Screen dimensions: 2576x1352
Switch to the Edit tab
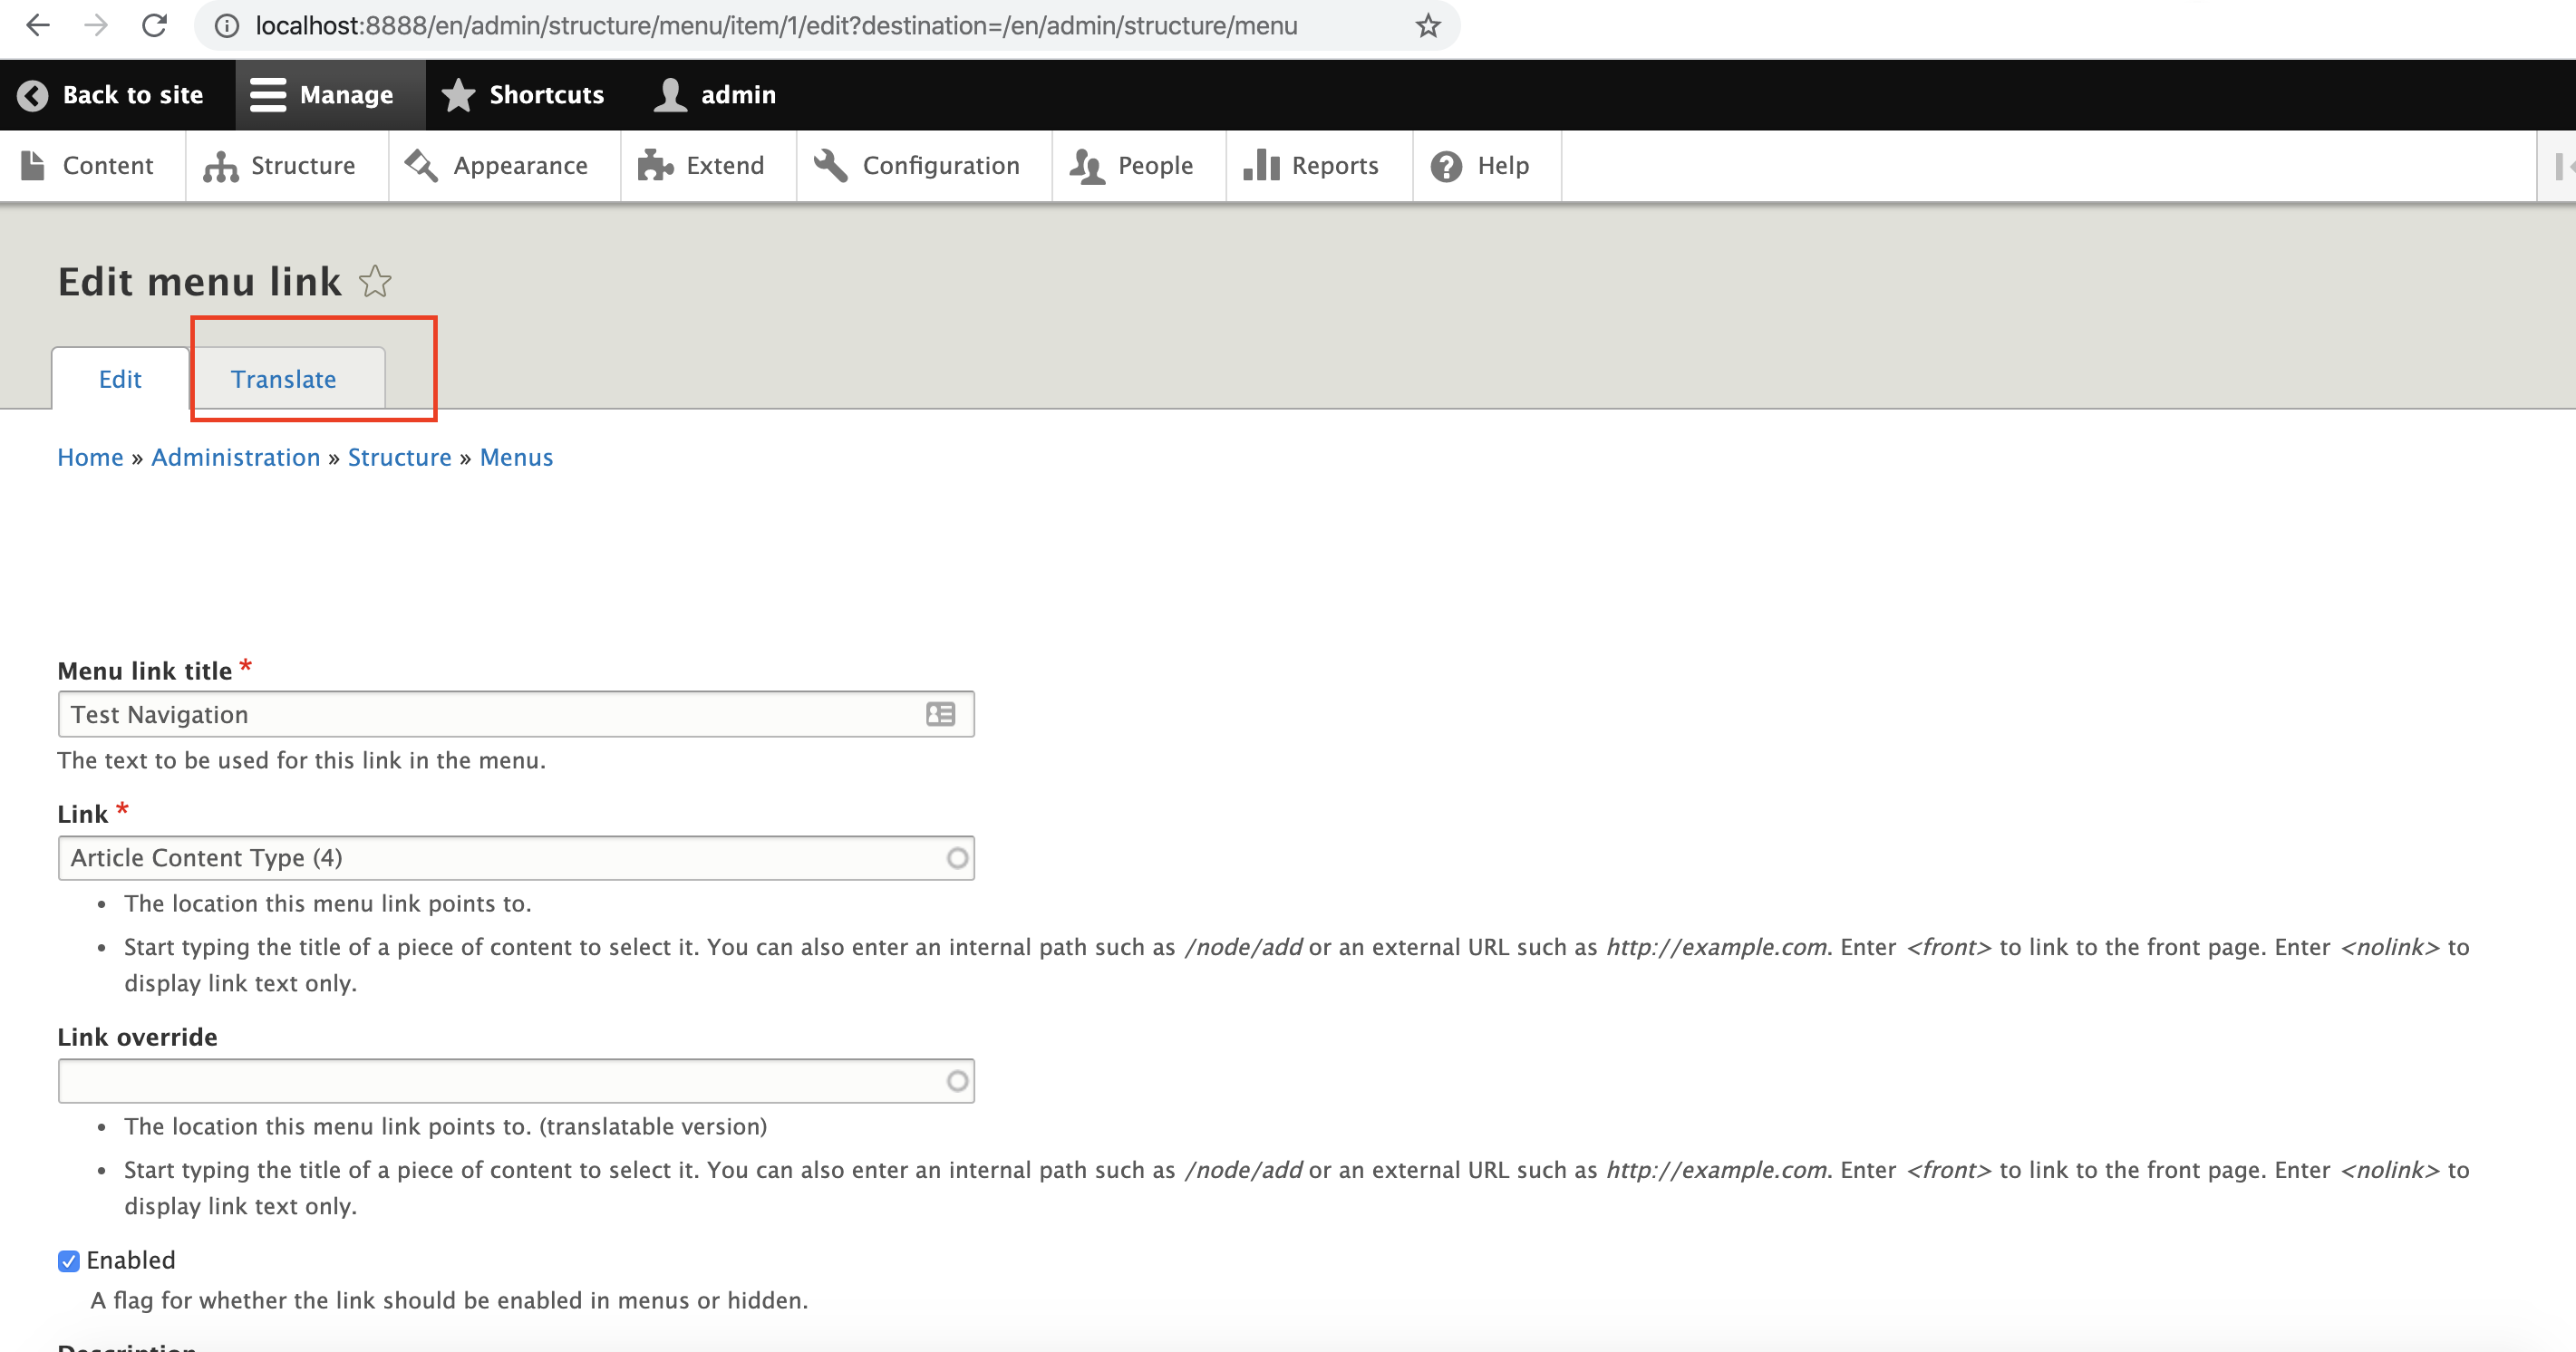[x=121, y=378]
